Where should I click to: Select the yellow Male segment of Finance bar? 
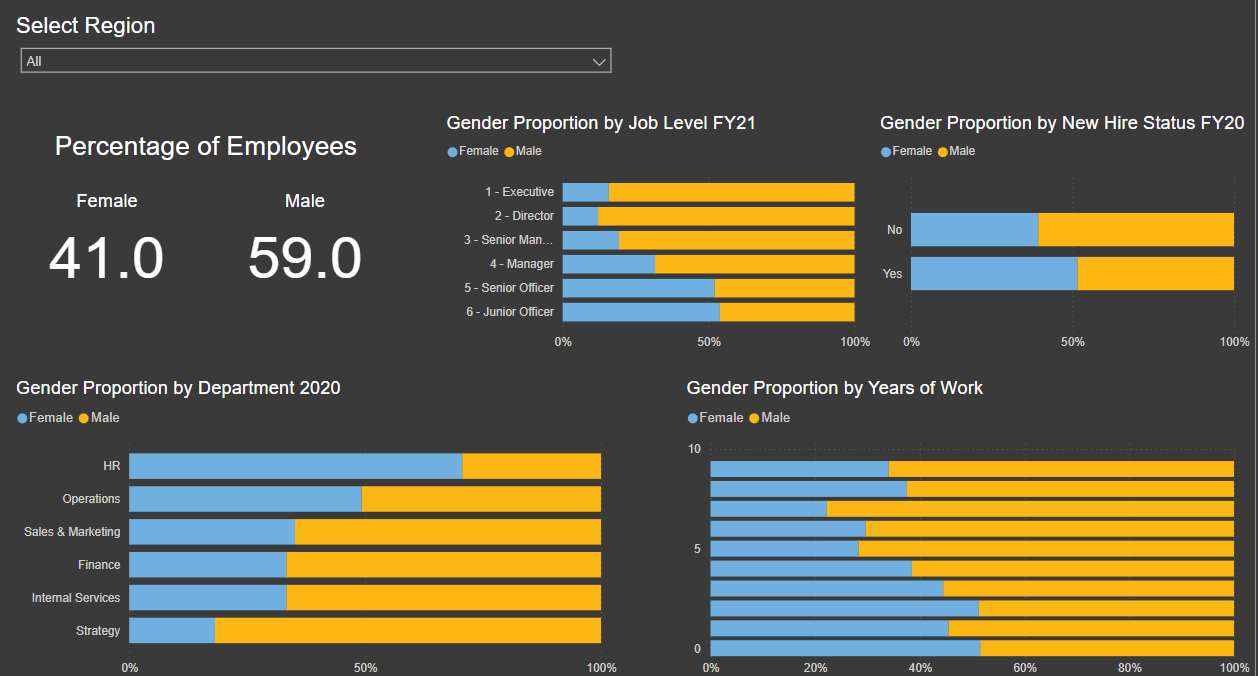[x=443, y=565]
